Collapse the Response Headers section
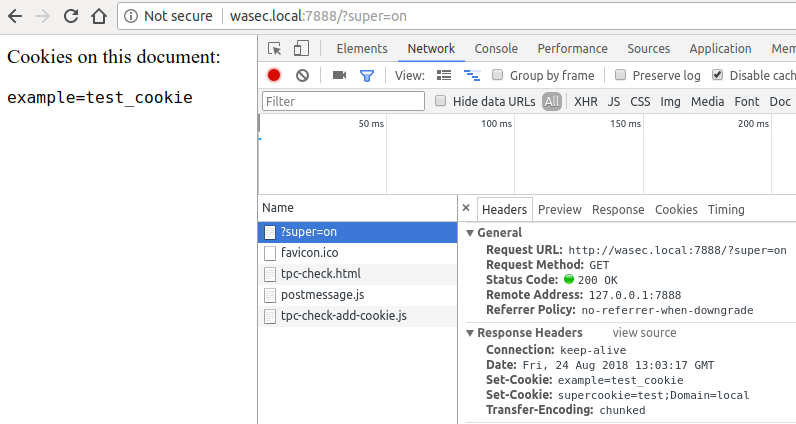This screenshot has width=796, height=424. tap(471, 333)
